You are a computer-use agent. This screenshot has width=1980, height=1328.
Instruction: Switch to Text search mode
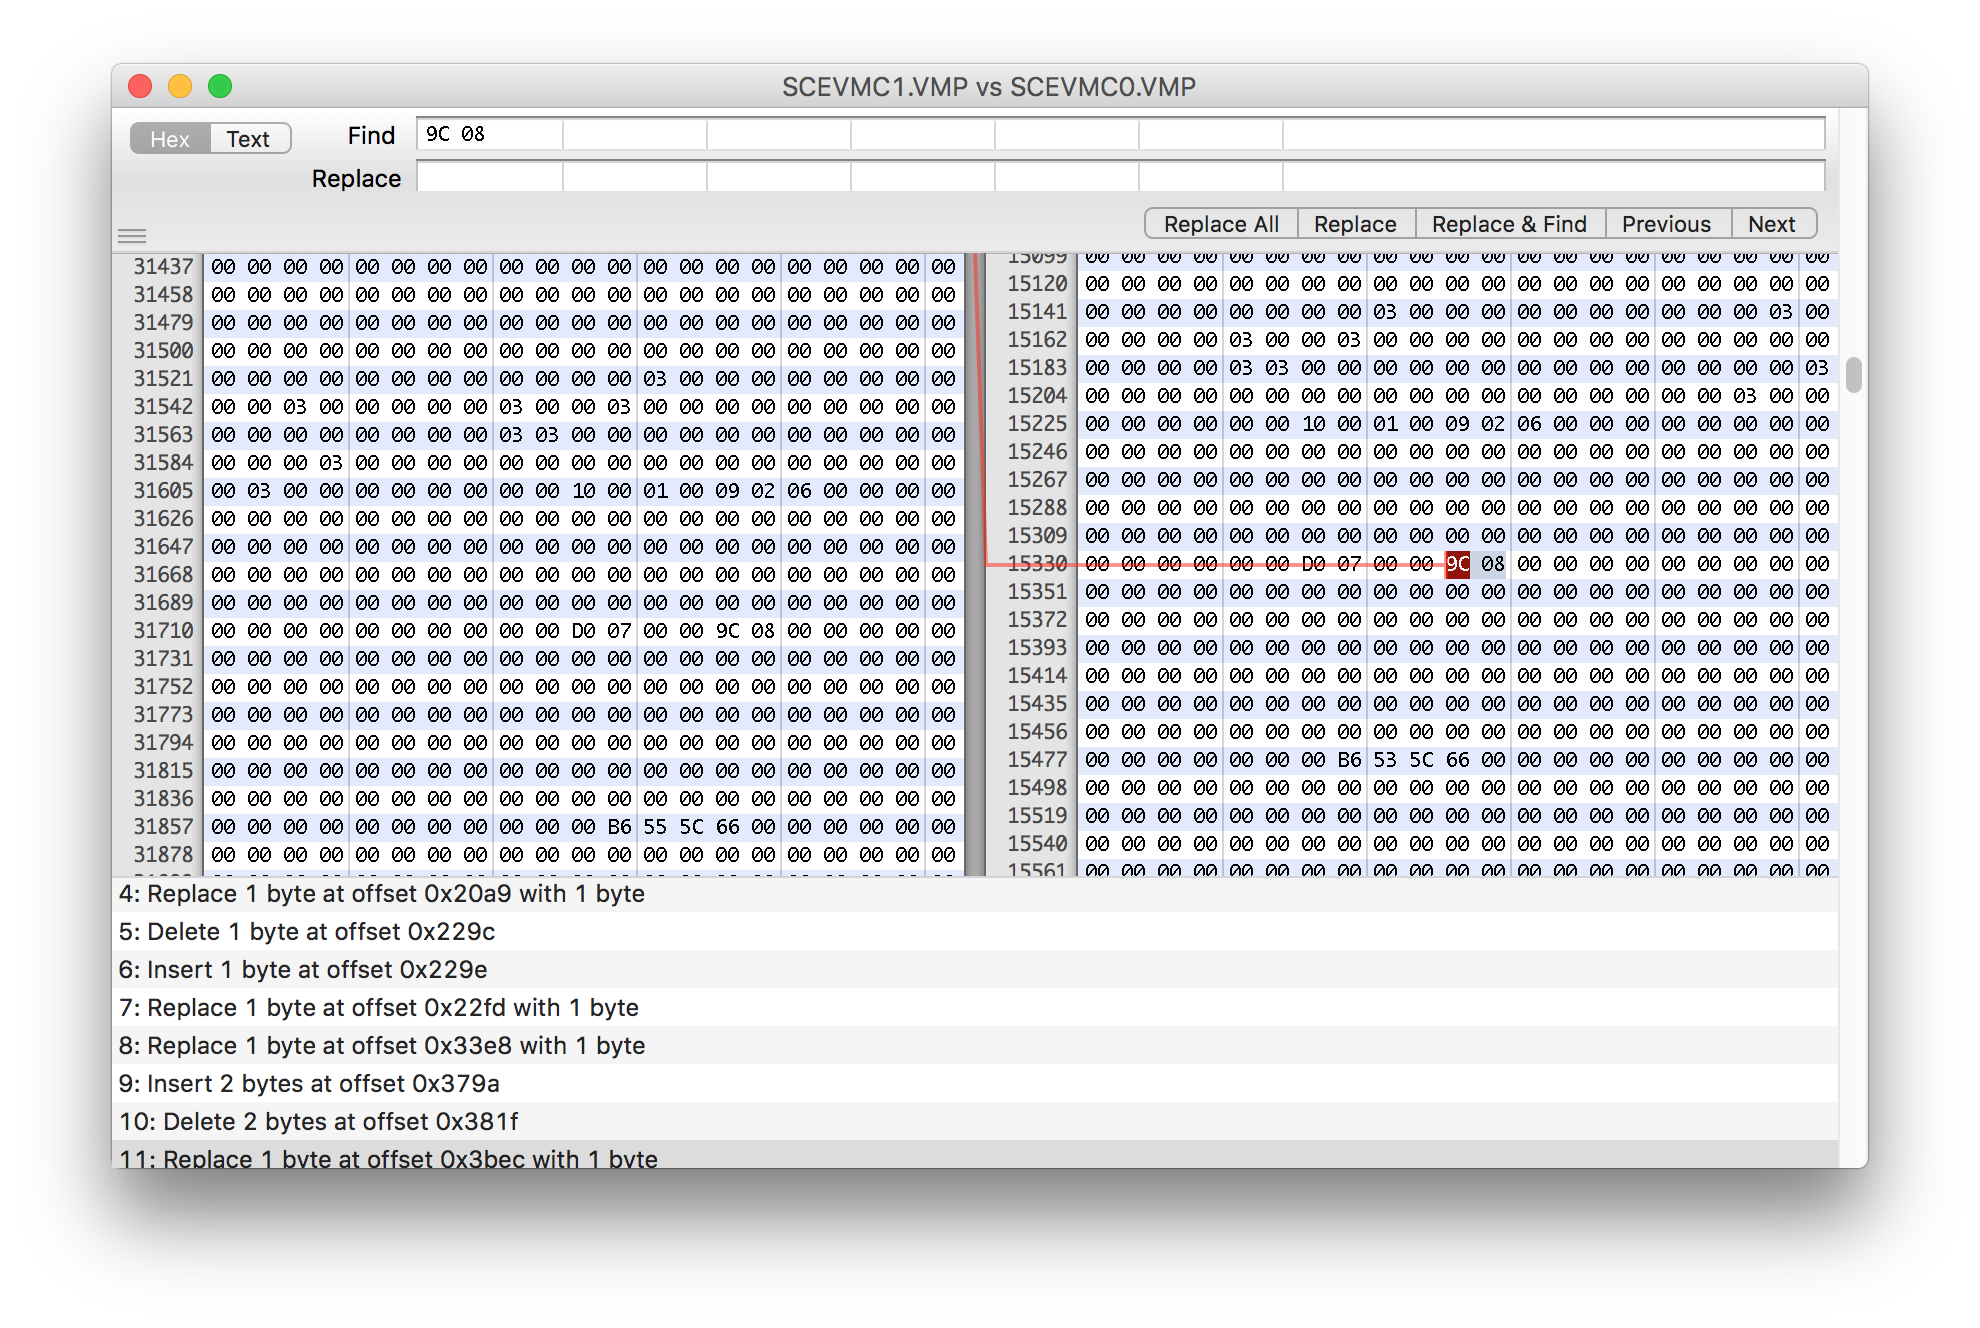[x=248, y=139]
